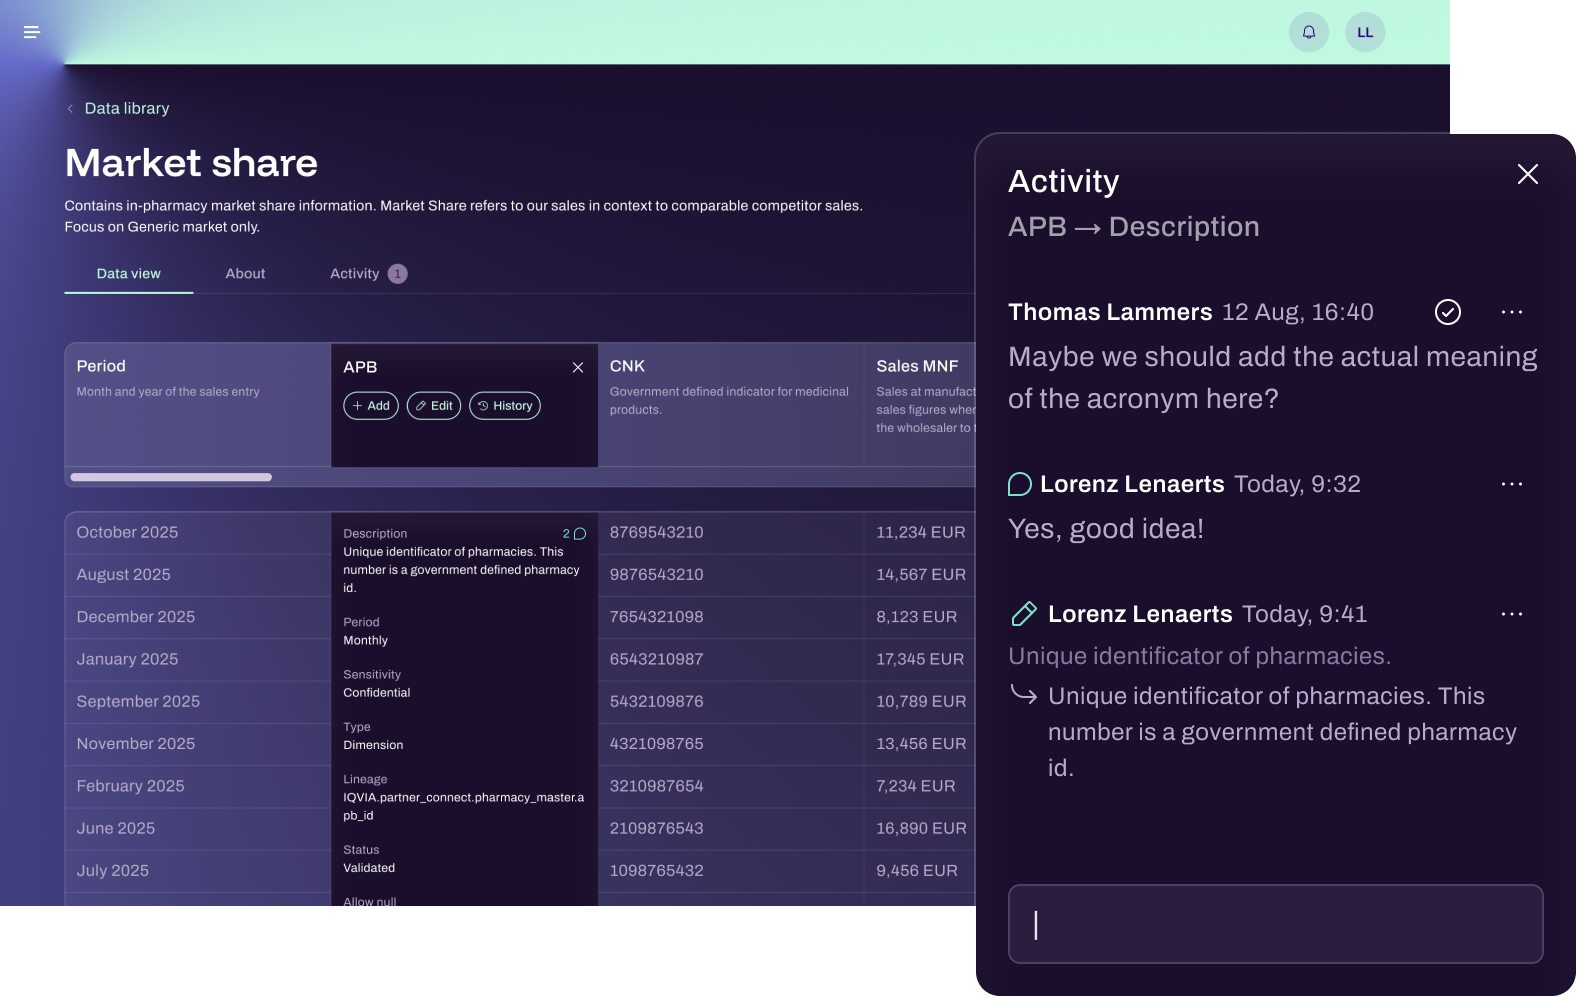Click the Description comment bubble icon
This screenshot has width=1578, height=998.
[579, 534]
